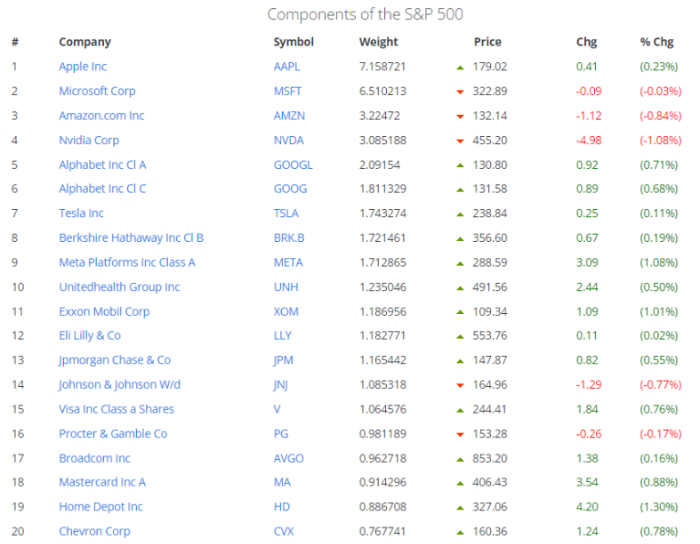Image resolution: width=700 pixels, height=544 pixels.
Task: Click the Apple weight value 7.158721
Action: click(x=383, y=66)
